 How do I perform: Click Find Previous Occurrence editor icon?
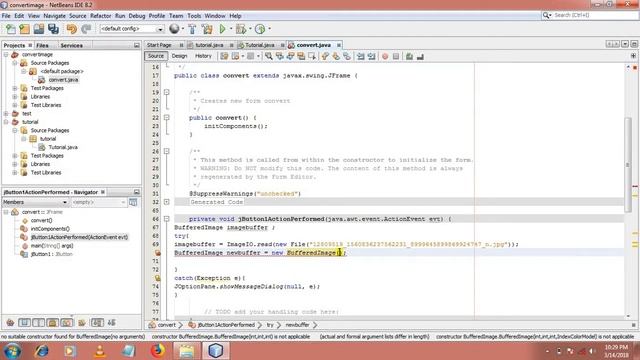coord(280,56)
